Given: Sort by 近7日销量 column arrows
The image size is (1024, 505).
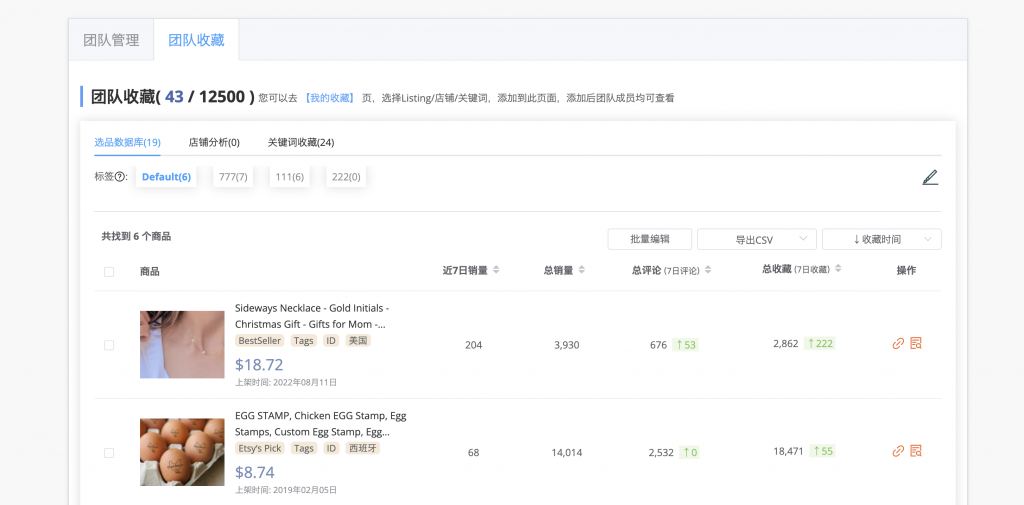Looking at the screenshot, I should point(496,270).
